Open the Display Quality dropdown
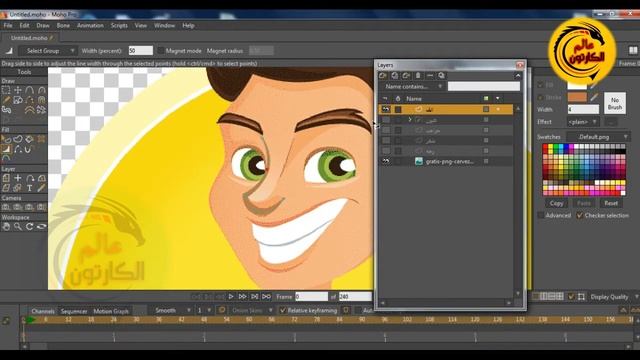The image size is (640, 360). pyautogui.click(x=614, y=297)
